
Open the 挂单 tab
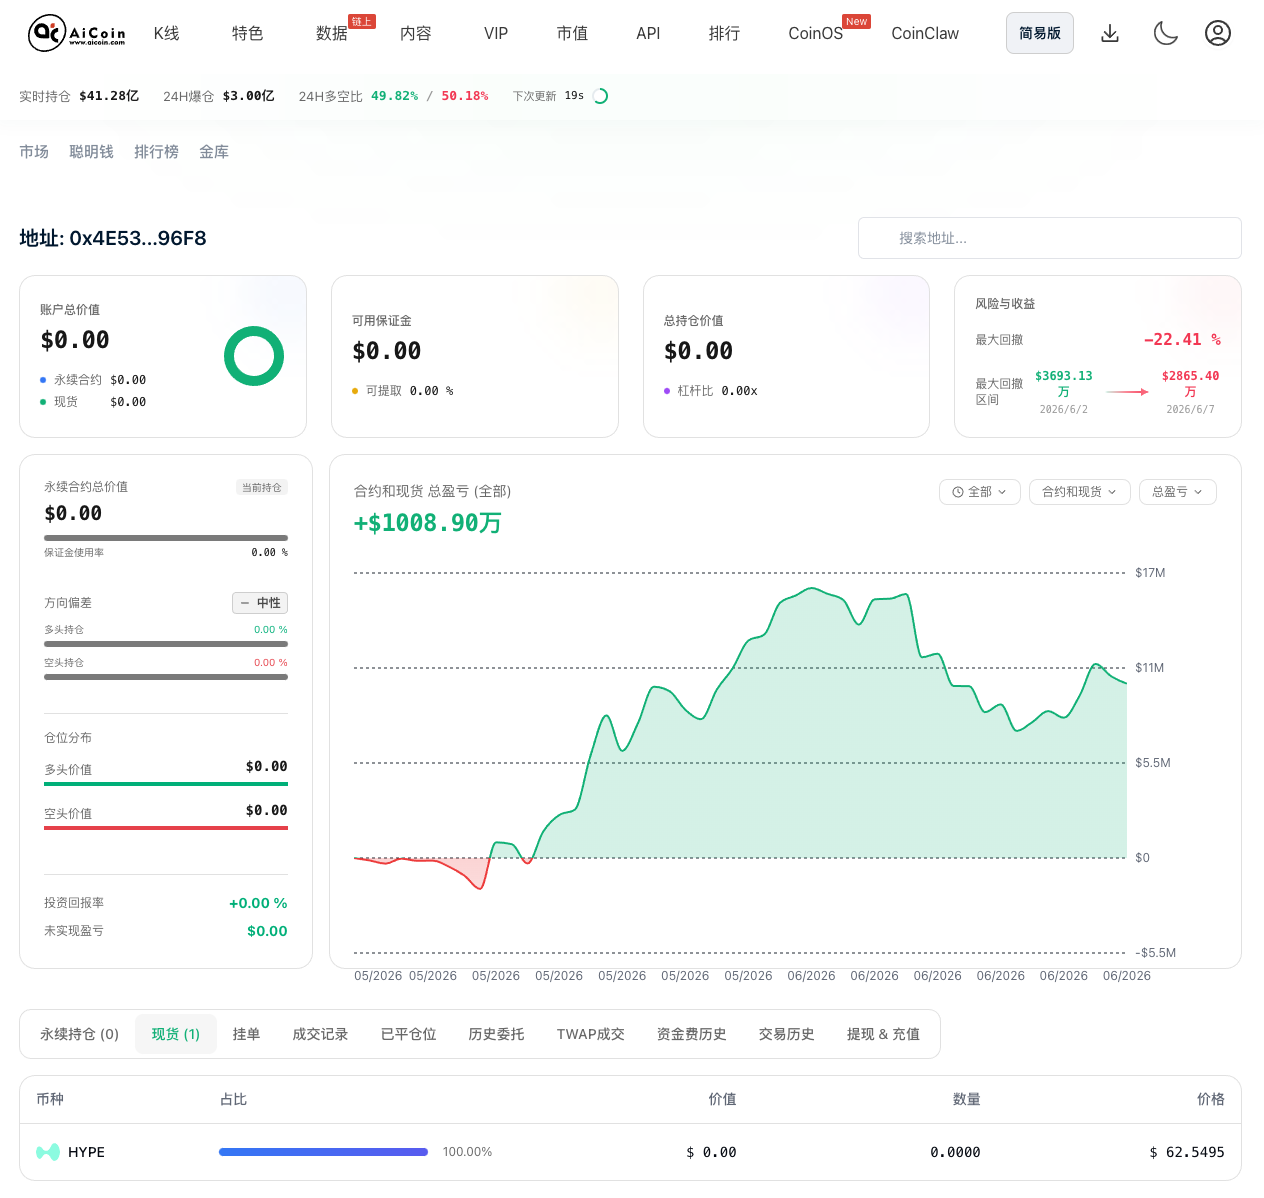[246, 1034]
